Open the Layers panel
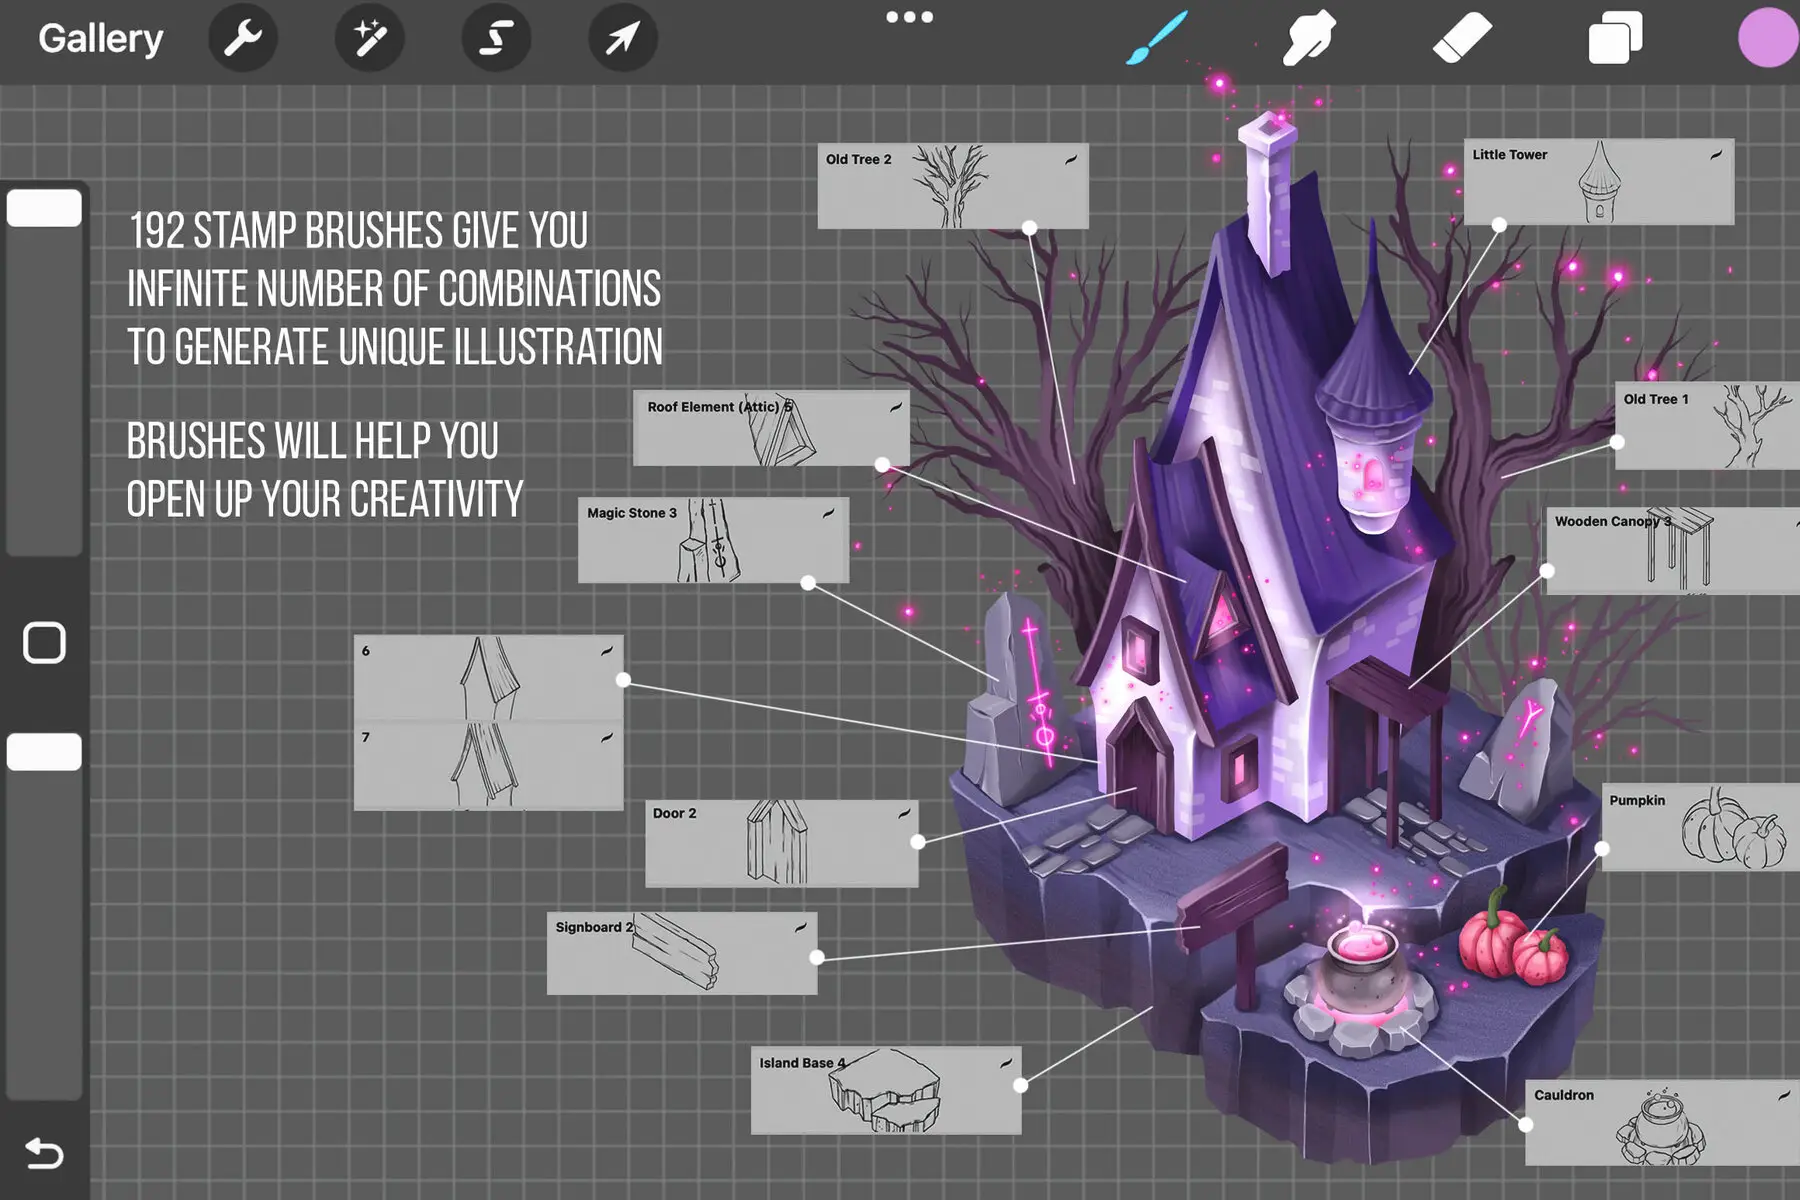This screenshot has height=1200, width=1800. click(1613, 37)
